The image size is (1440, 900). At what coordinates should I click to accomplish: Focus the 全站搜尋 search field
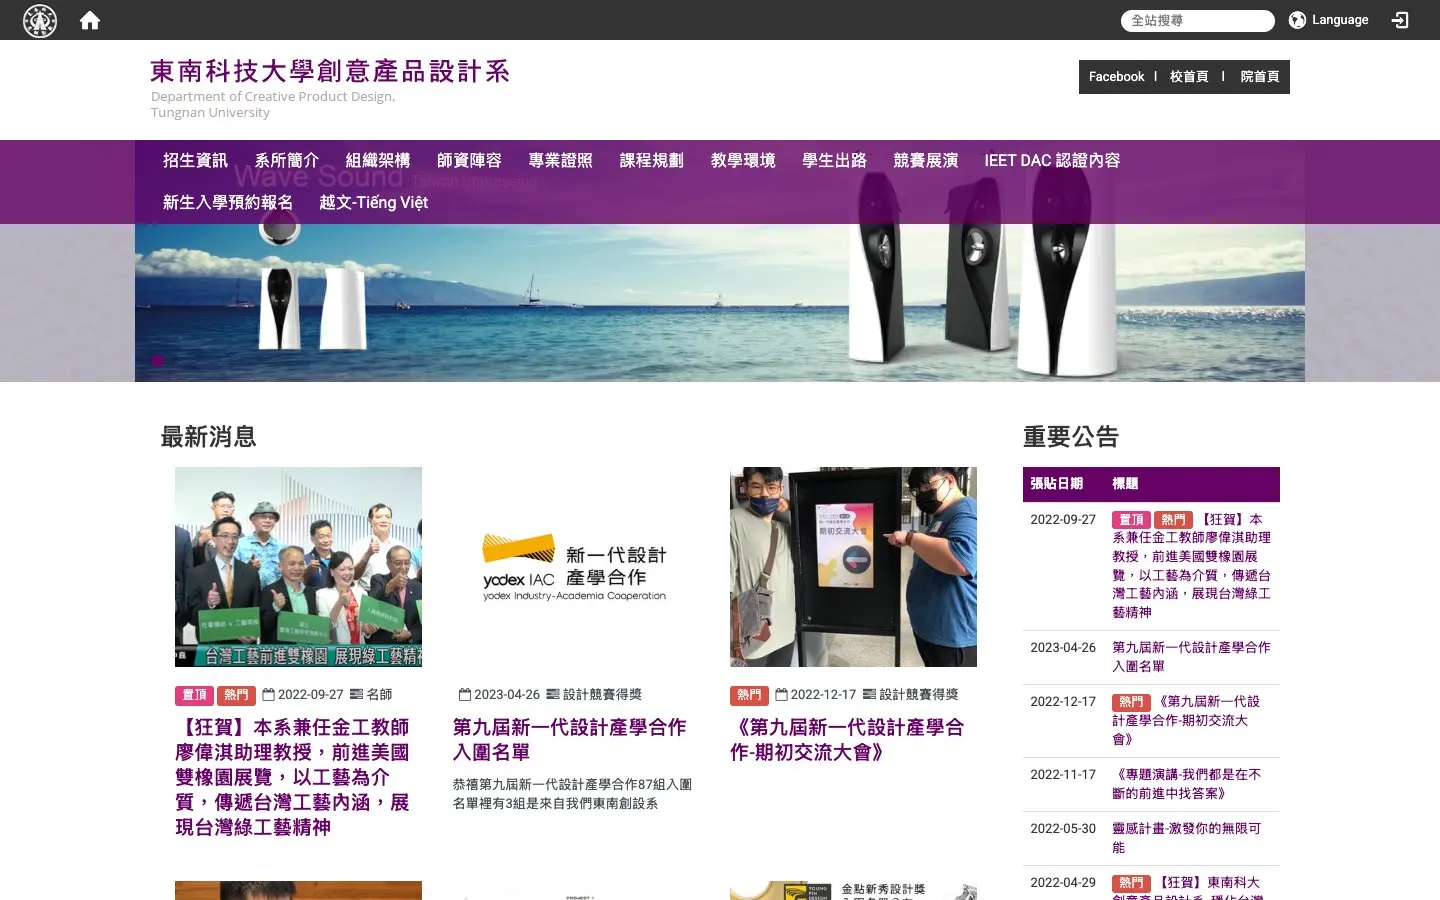coord(1197,20)
